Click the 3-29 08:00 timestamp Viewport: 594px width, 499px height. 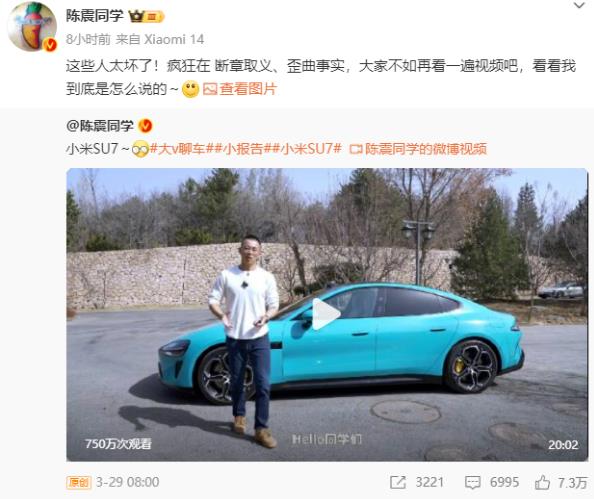click(x=127, y=482)
